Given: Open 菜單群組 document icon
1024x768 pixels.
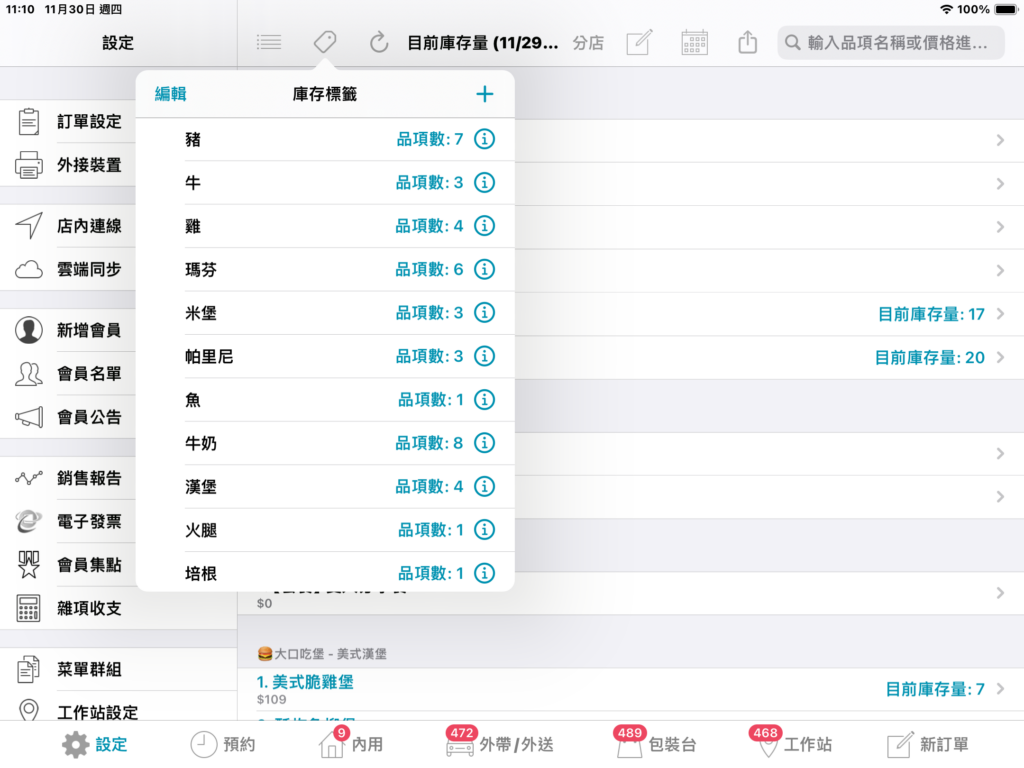Looking at the screenshot, I should [29, 669].
